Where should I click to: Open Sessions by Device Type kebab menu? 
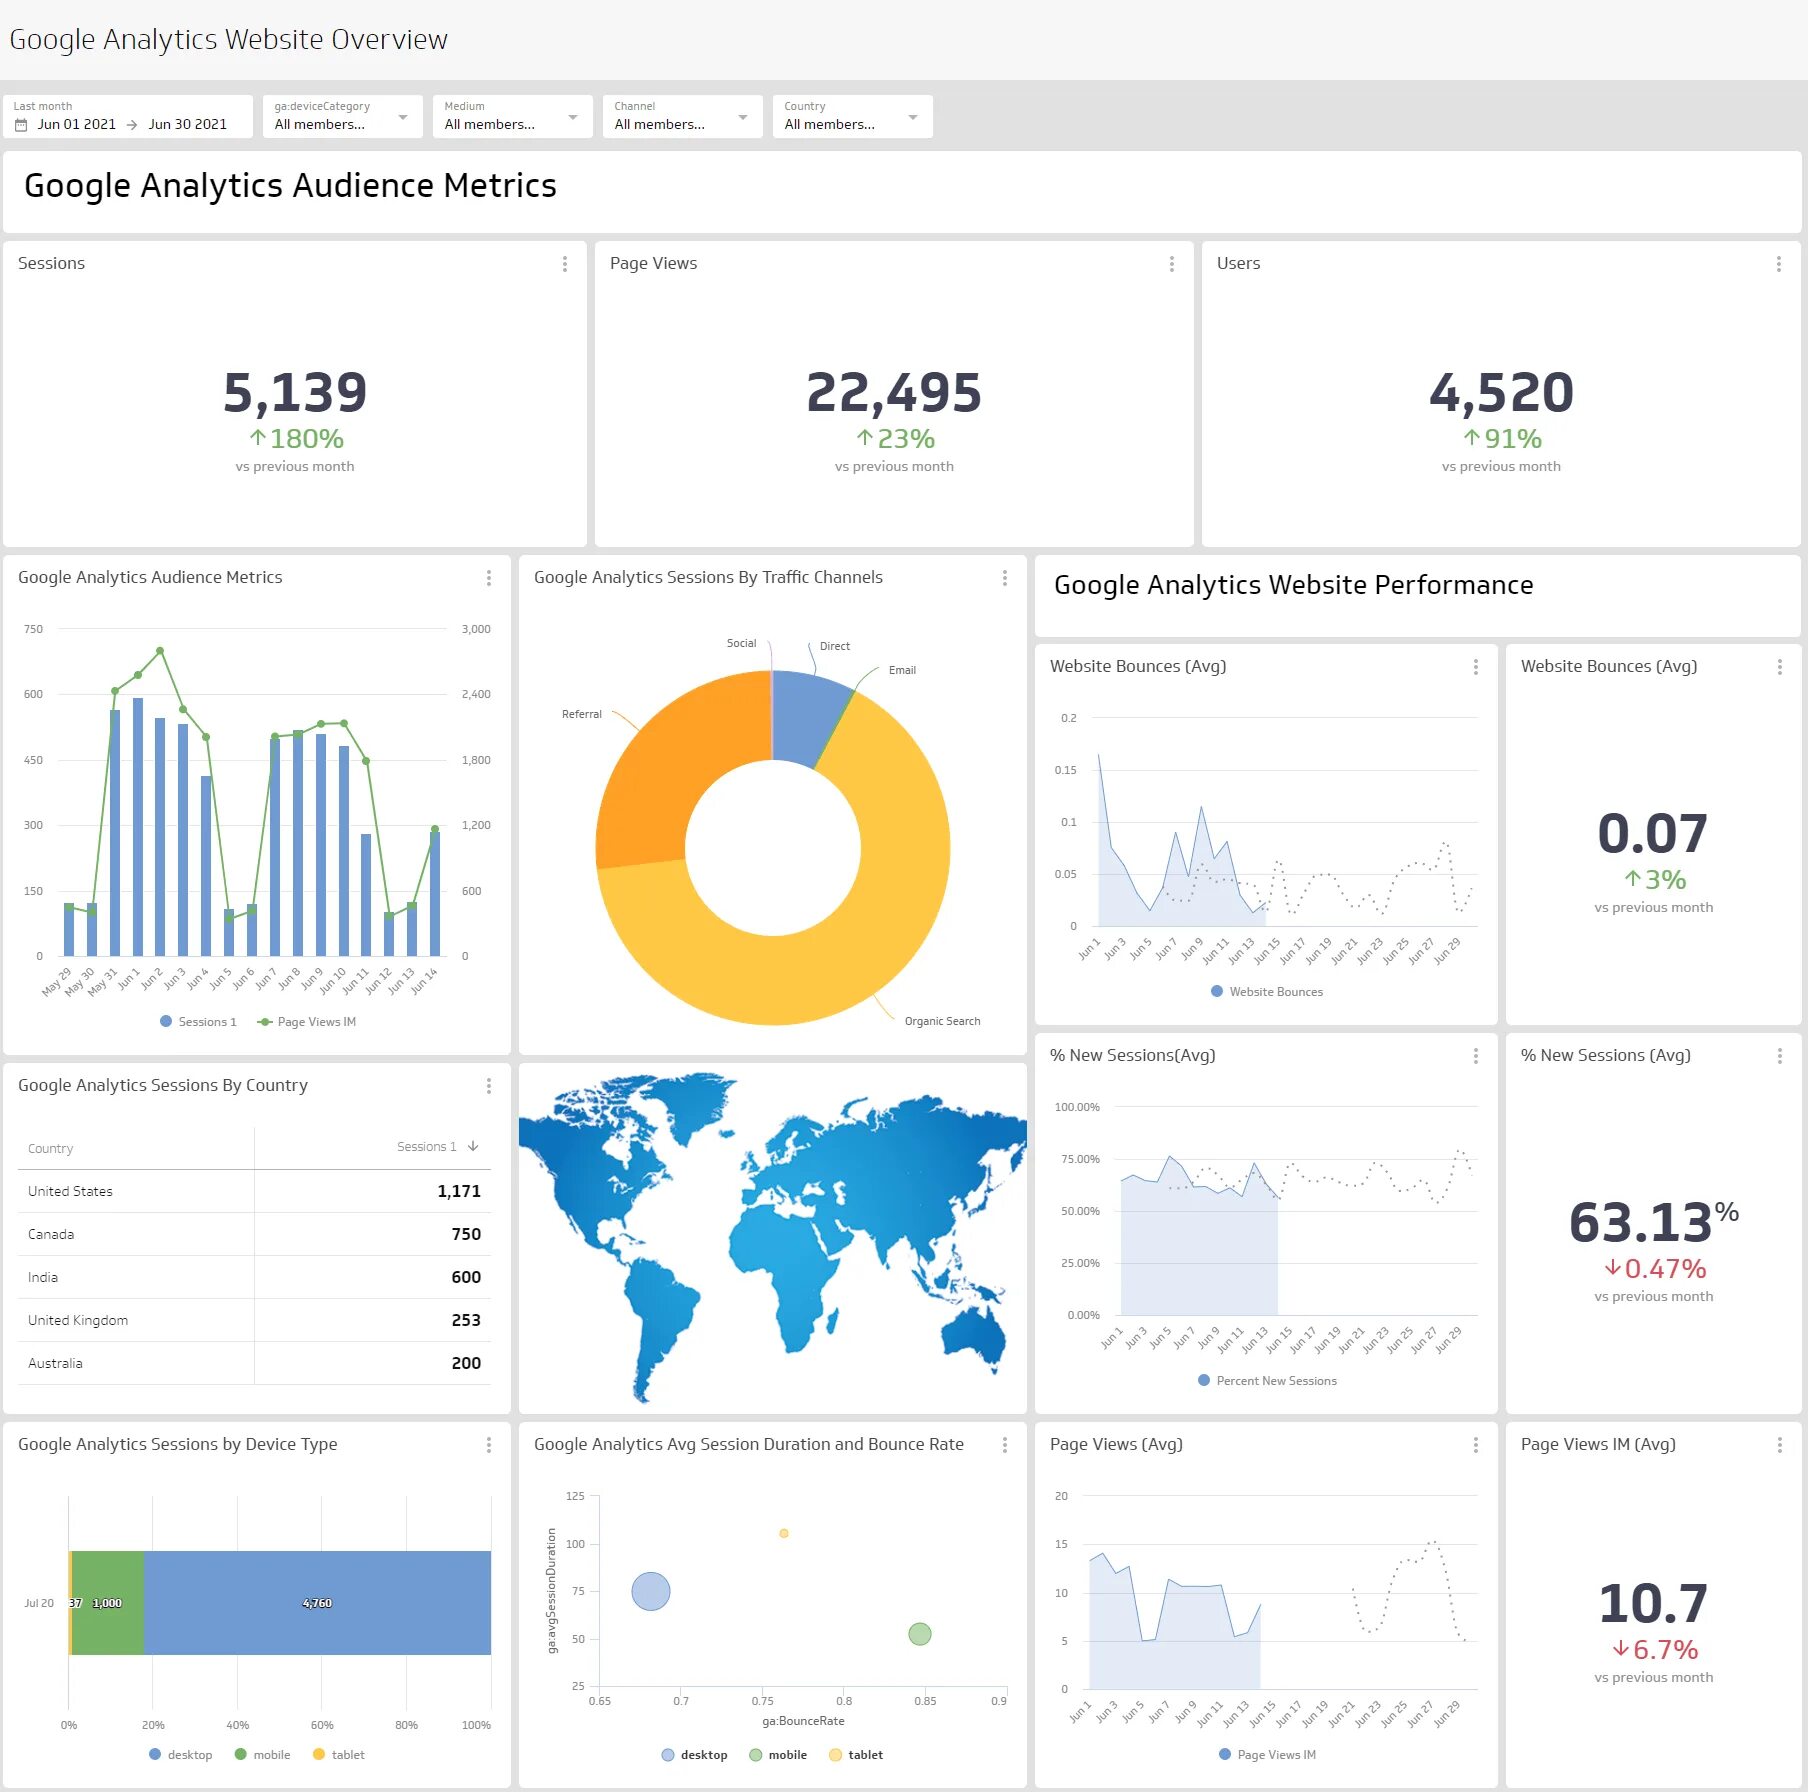tap(489, 1445)
